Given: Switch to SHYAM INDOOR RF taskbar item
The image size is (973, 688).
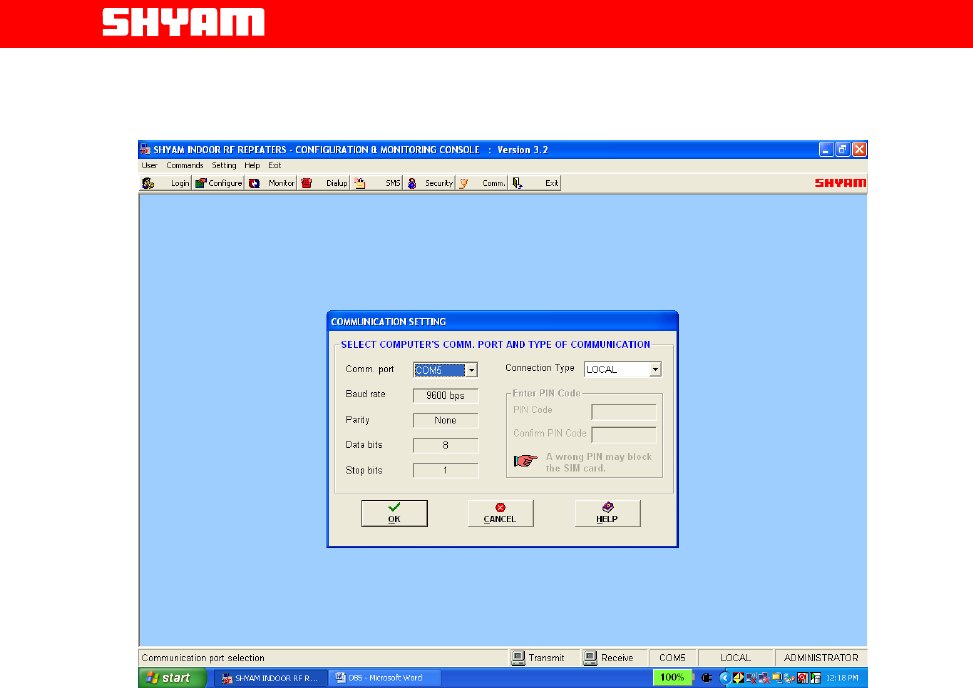Looking at the screenshot, I should pos(269,678).
